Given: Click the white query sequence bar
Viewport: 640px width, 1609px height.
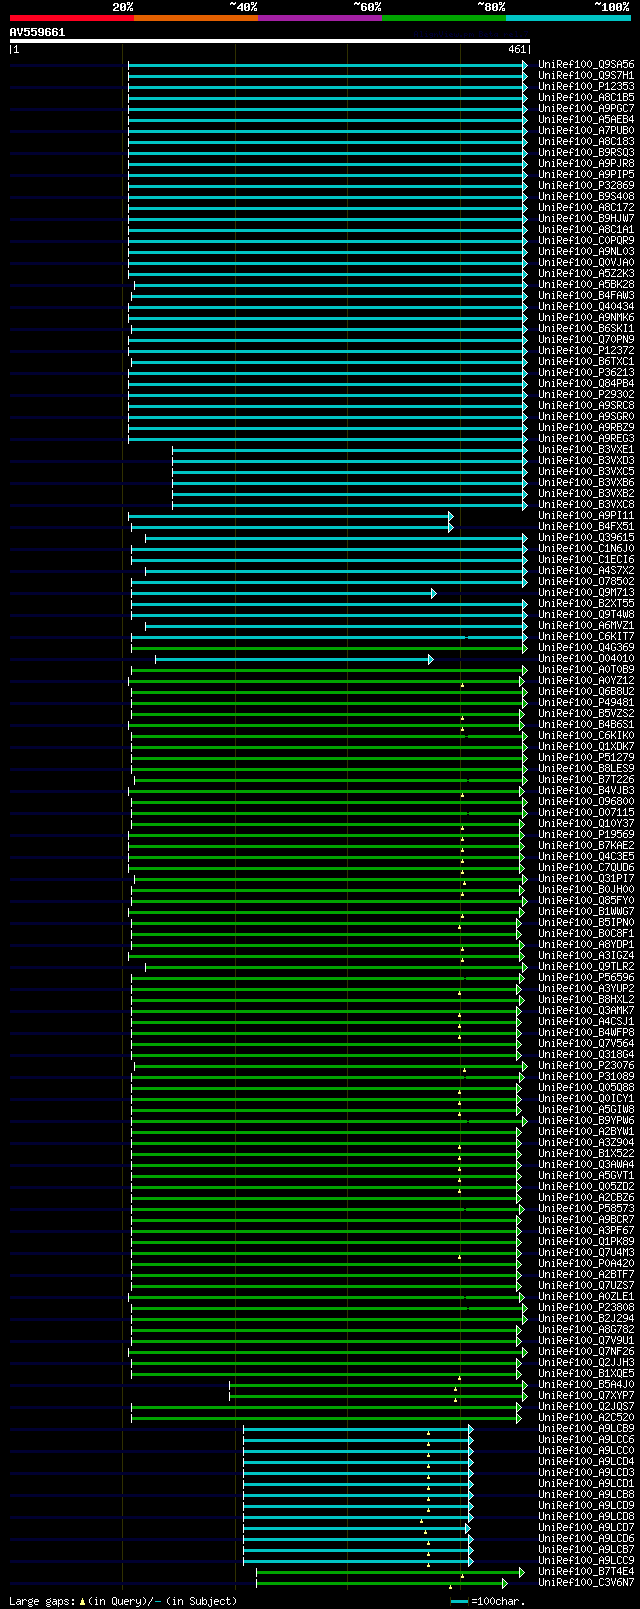Looking at the screenshot, I should coord(269,41).
